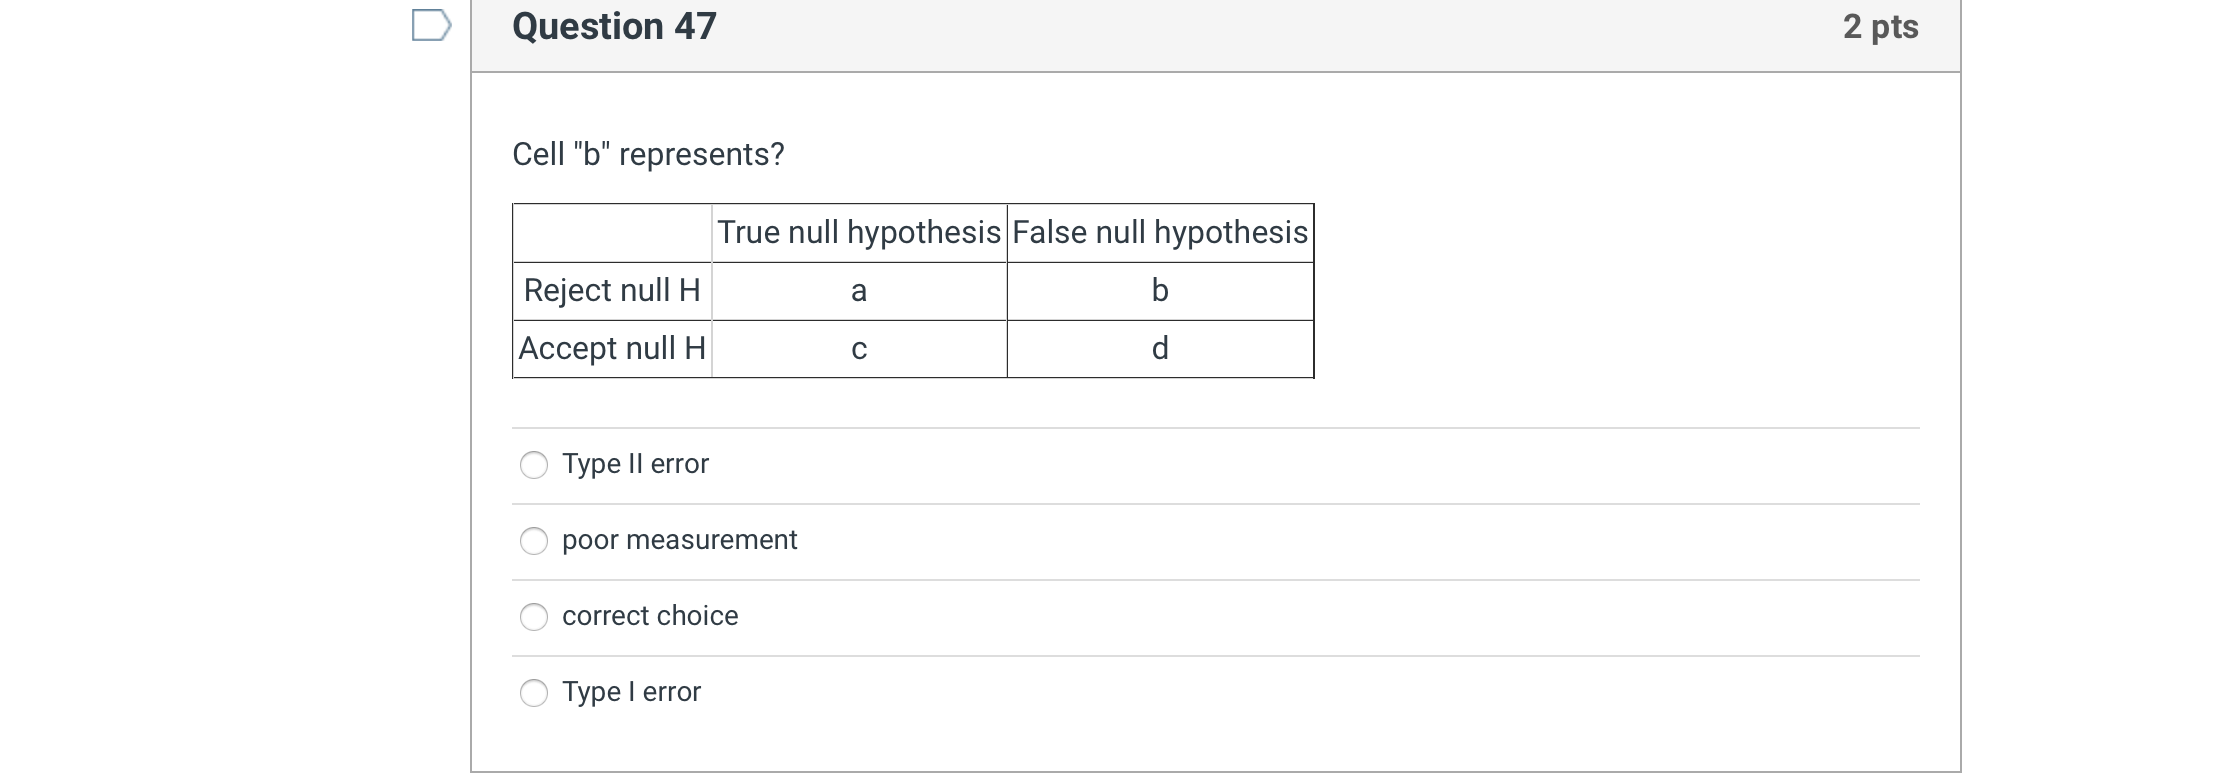Click the Accept null H row label

(610, 349)
